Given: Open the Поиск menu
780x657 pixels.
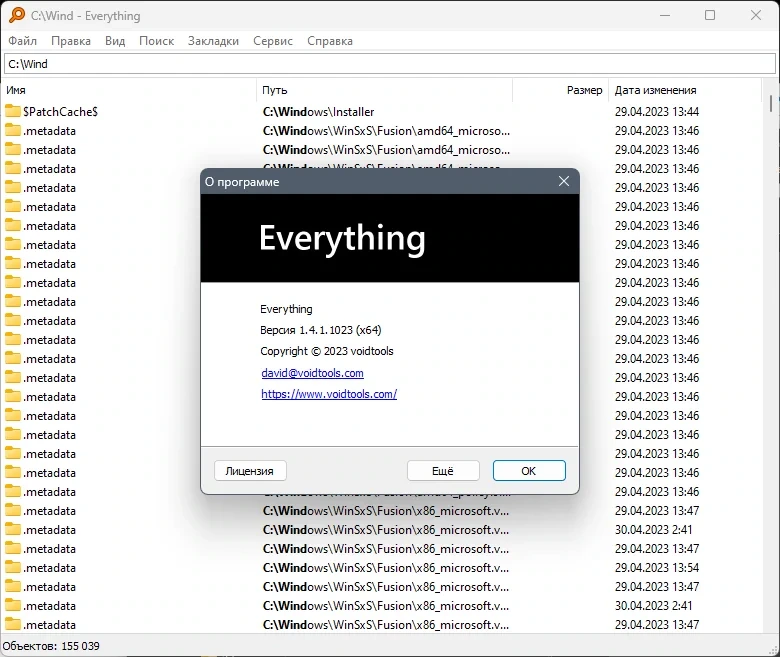Looking at the screenshot, I should click(x=156, y=41).
